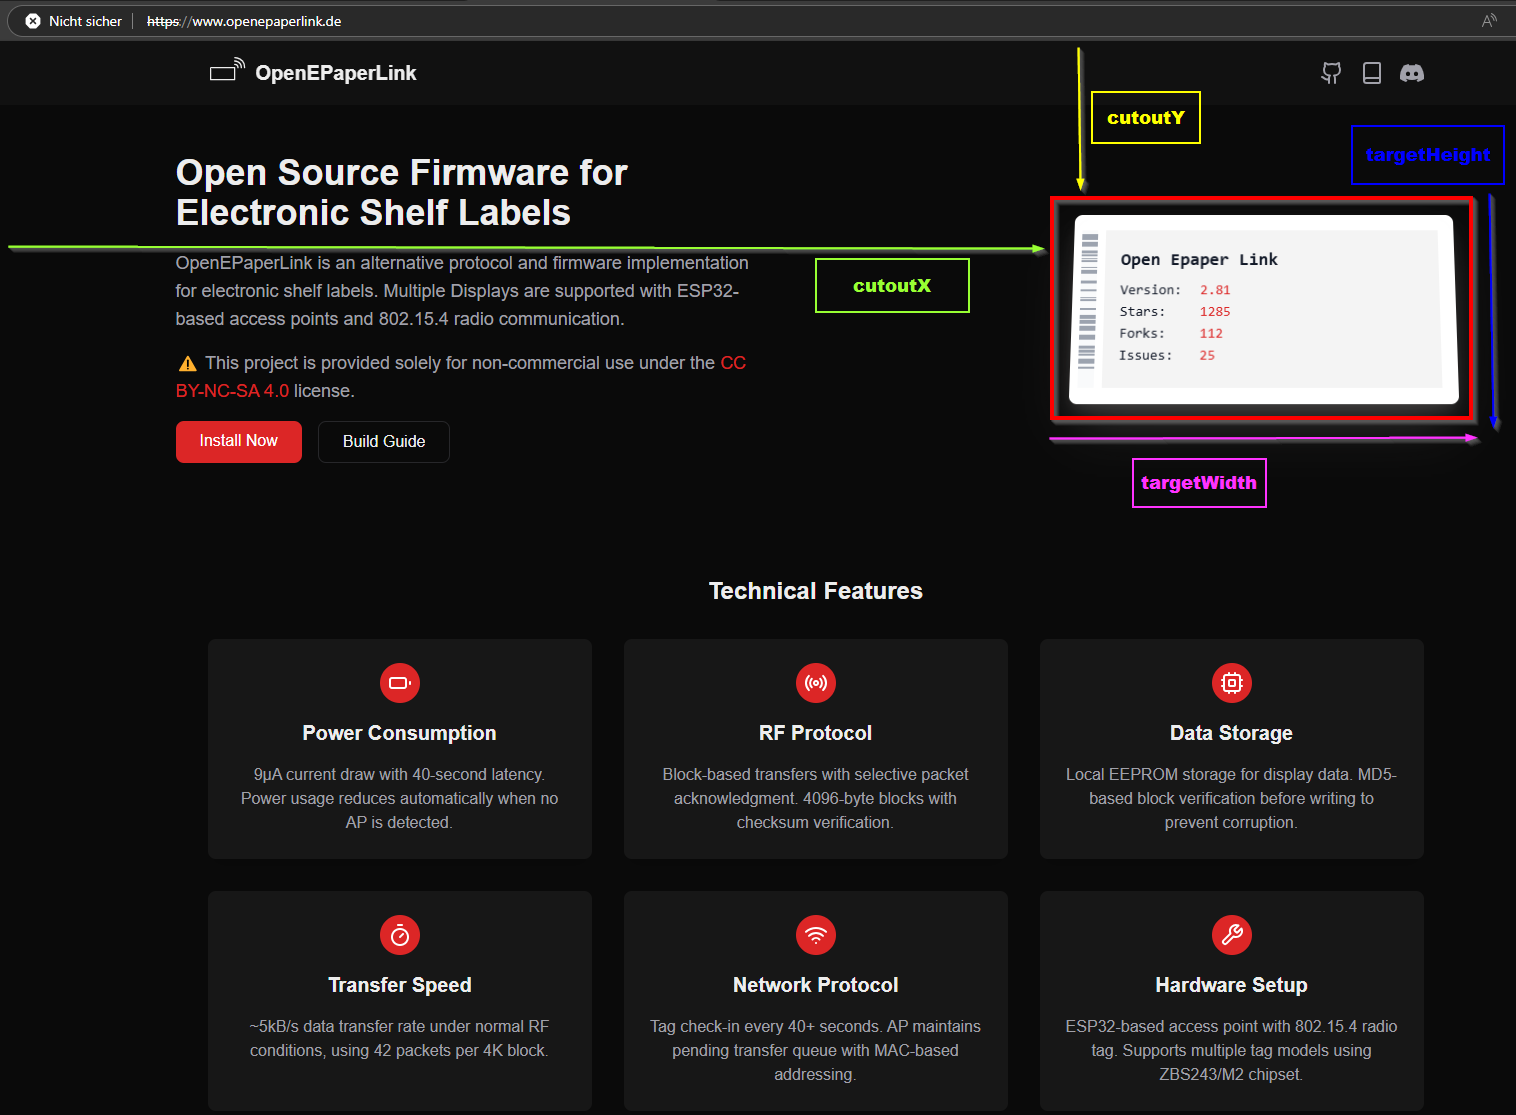Click the version value 2.81 on display

pos(1215,290)
